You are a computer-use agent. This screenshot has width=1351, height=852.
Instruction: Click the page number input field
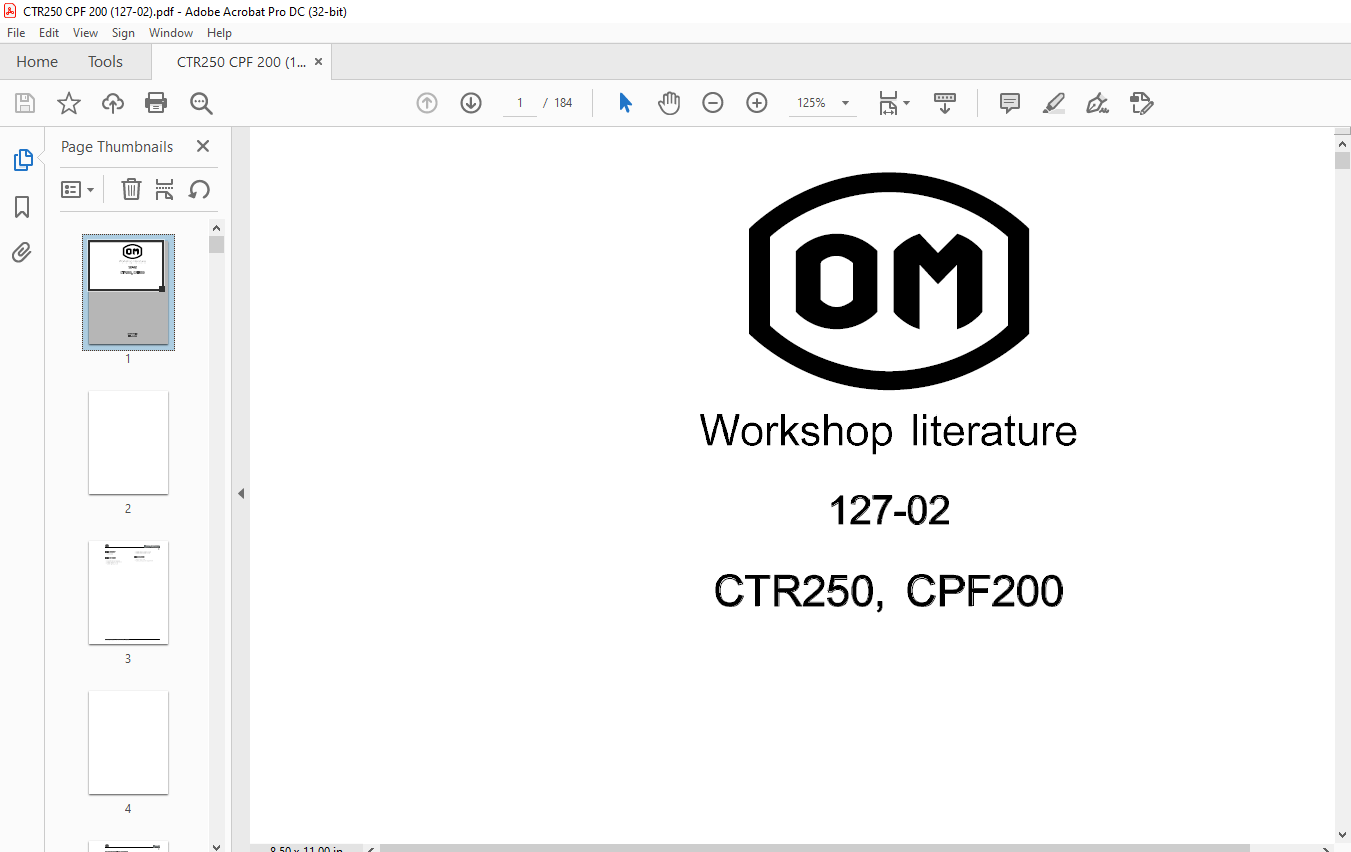[x=520, y=103]
